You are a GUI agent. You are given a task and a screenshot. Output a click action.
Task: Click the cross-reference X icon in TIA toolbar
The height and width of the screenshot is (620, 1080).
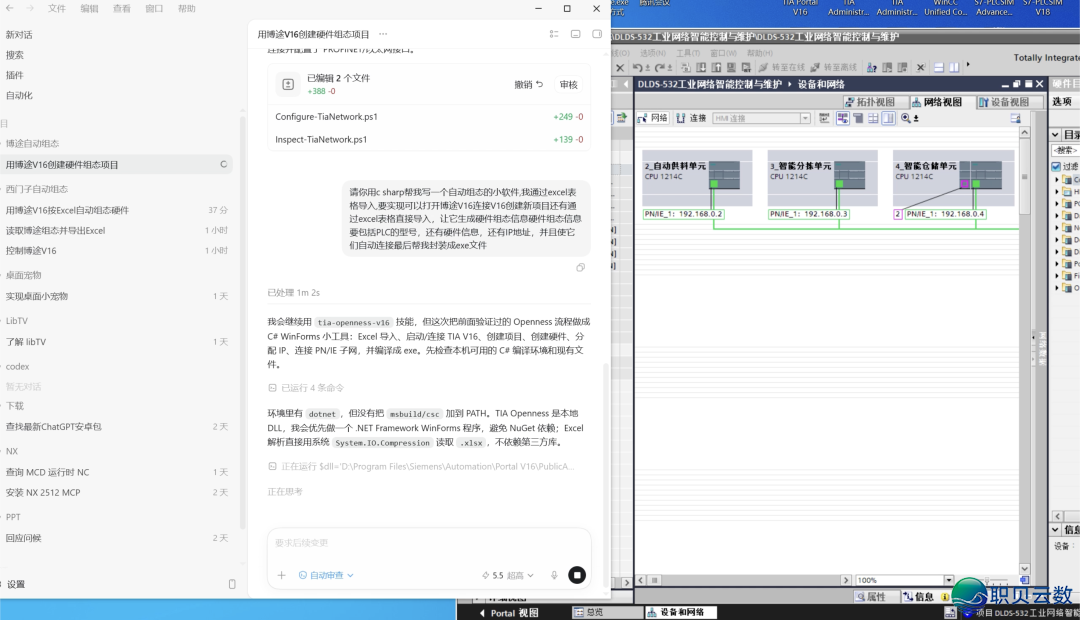920,68
